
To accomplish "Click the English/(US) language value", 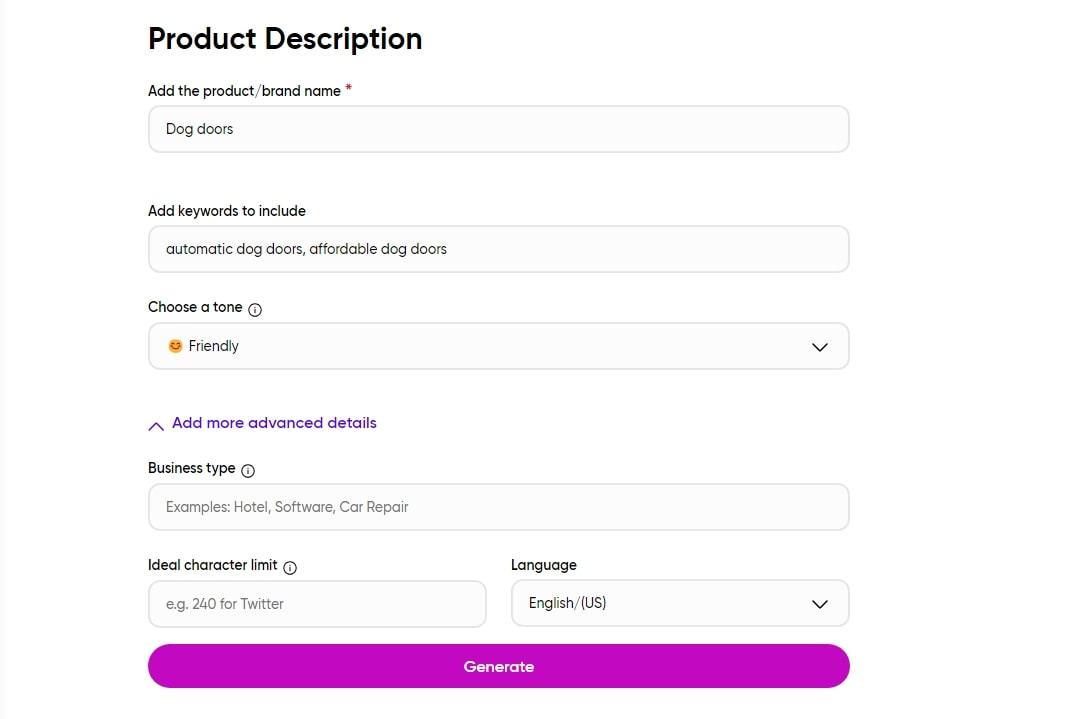I will [x=567, y=603].
